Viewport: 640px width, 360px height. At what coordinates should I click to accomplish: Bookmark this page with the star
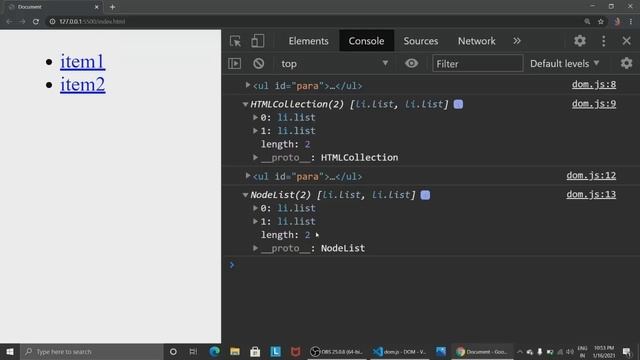click(x=600, y=21)
